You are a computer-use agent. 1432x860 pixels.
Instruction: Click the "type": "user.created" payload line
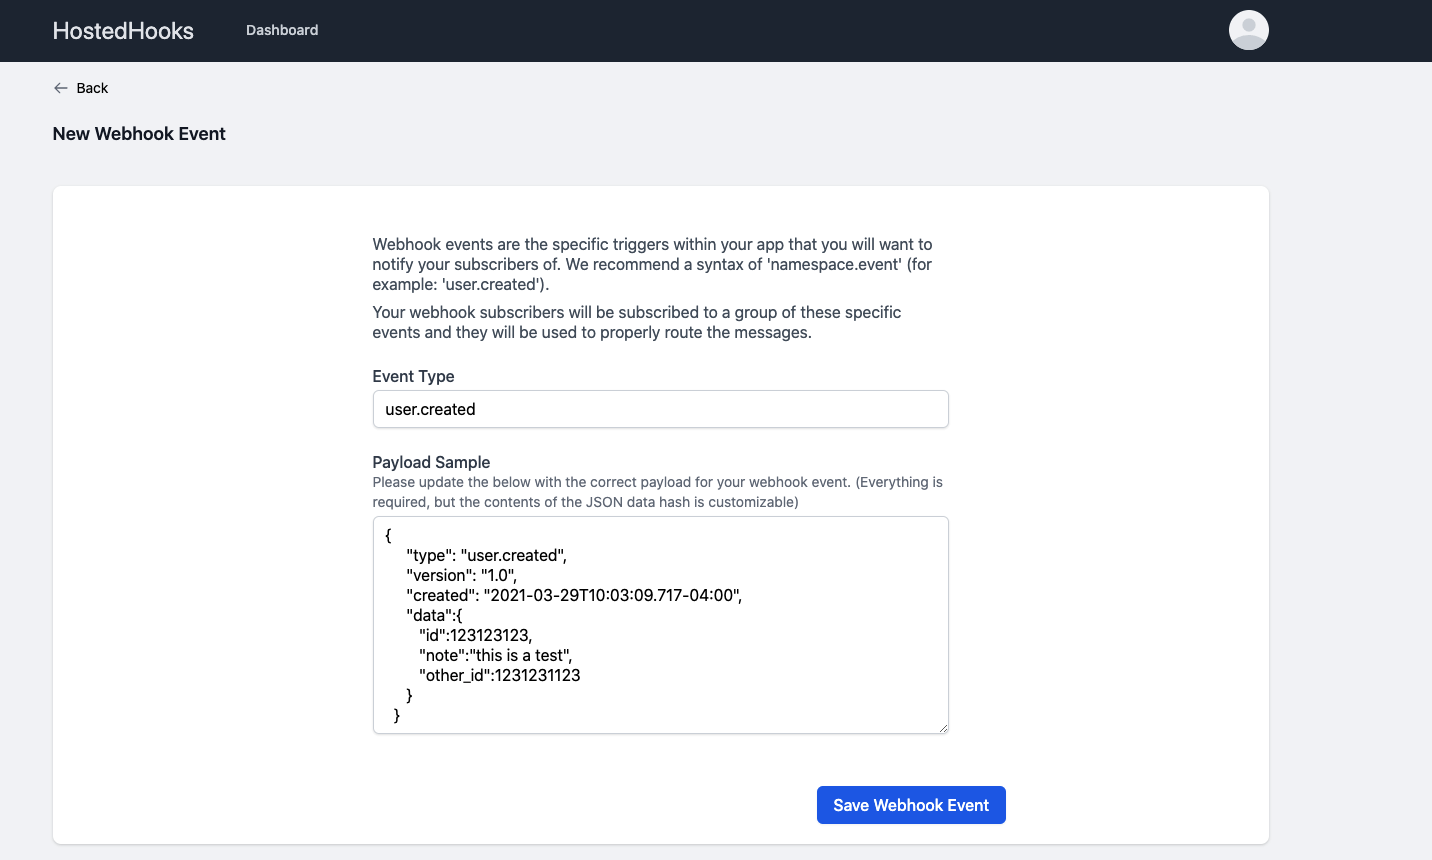(x=487, y=555)
